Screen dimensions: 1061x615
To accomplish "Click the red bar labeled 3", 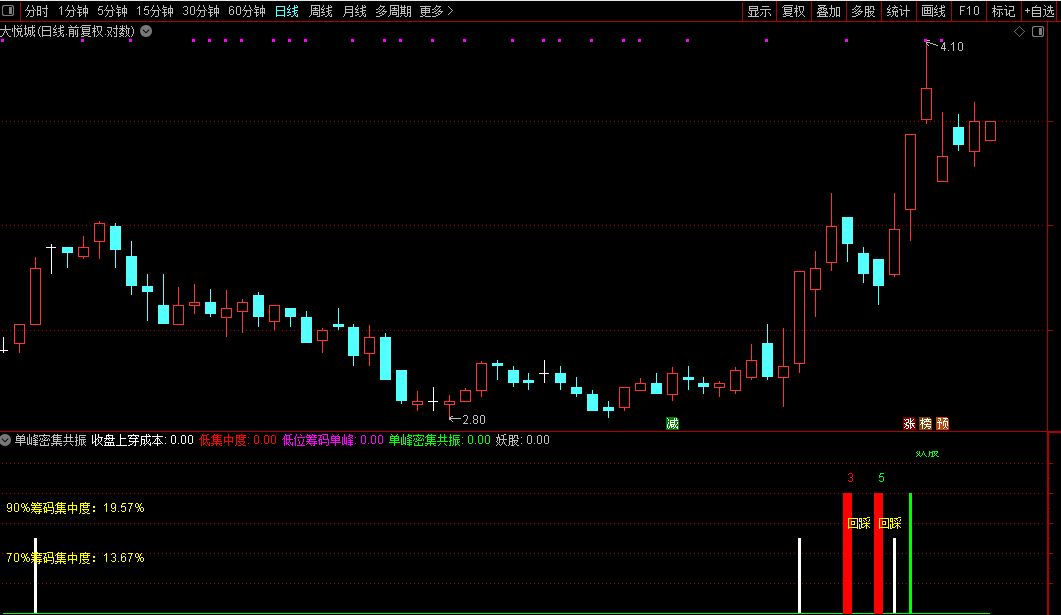I will coord(847,553).
